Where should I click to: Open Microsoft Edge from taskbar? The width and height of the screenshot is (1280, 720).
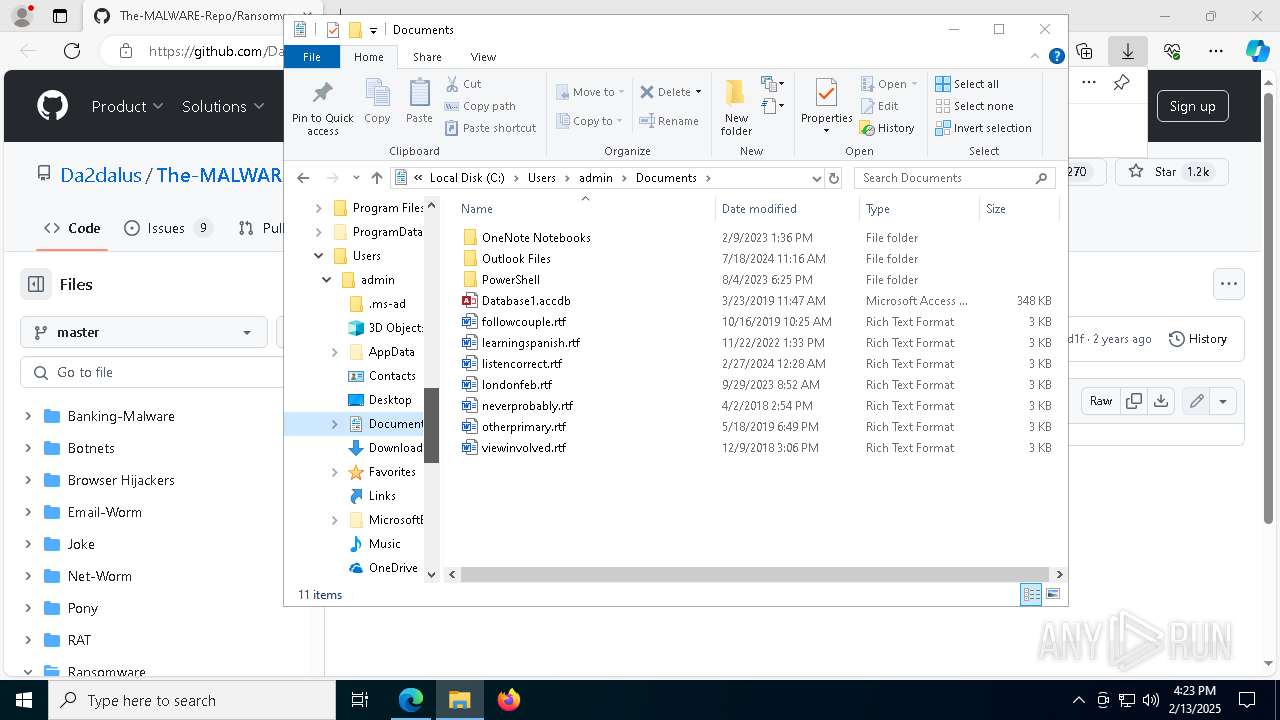(x=411, y=700)
